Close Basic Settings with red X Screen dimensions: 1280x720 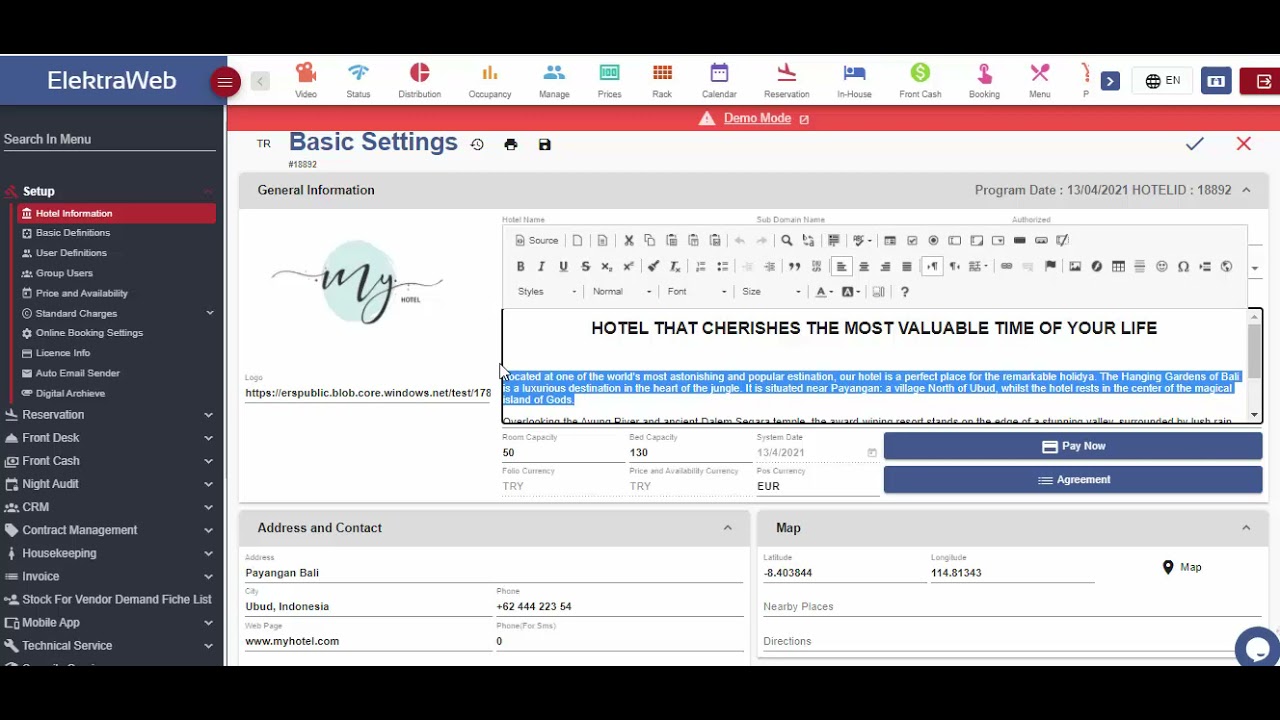tap(1244, 144)
